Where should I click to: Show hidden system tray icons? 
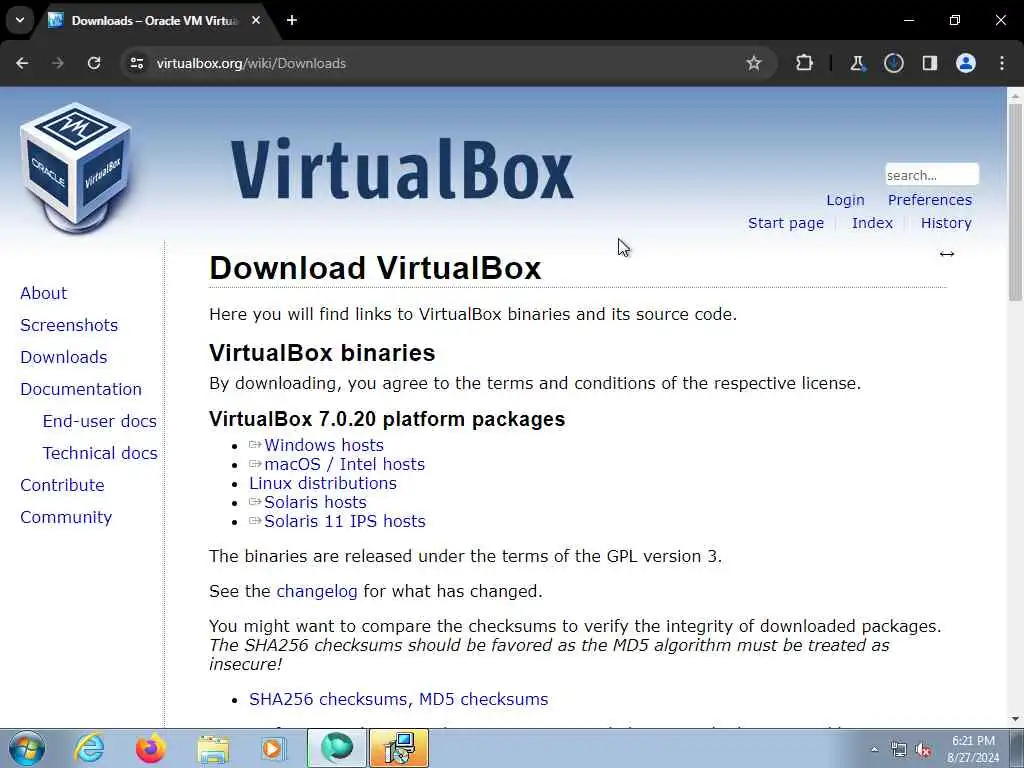(x=874, y=749)
